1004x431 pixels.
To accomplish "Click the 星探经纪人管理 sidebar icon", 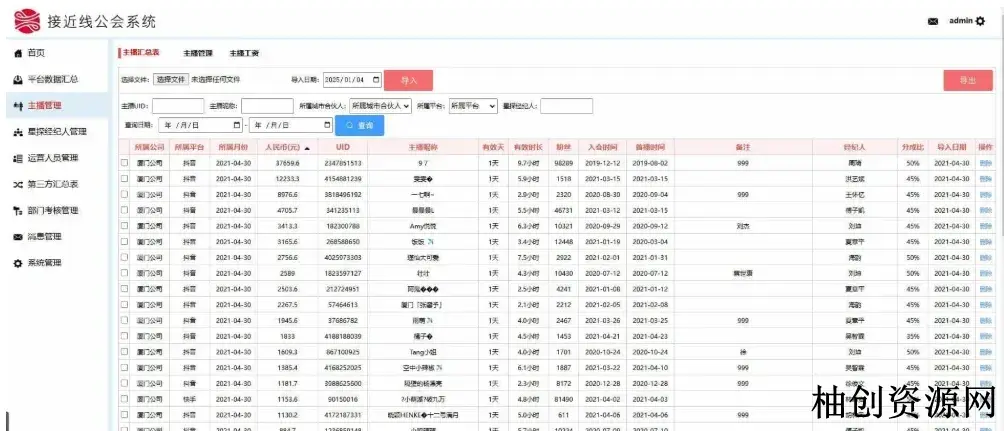I will (17, 132).
